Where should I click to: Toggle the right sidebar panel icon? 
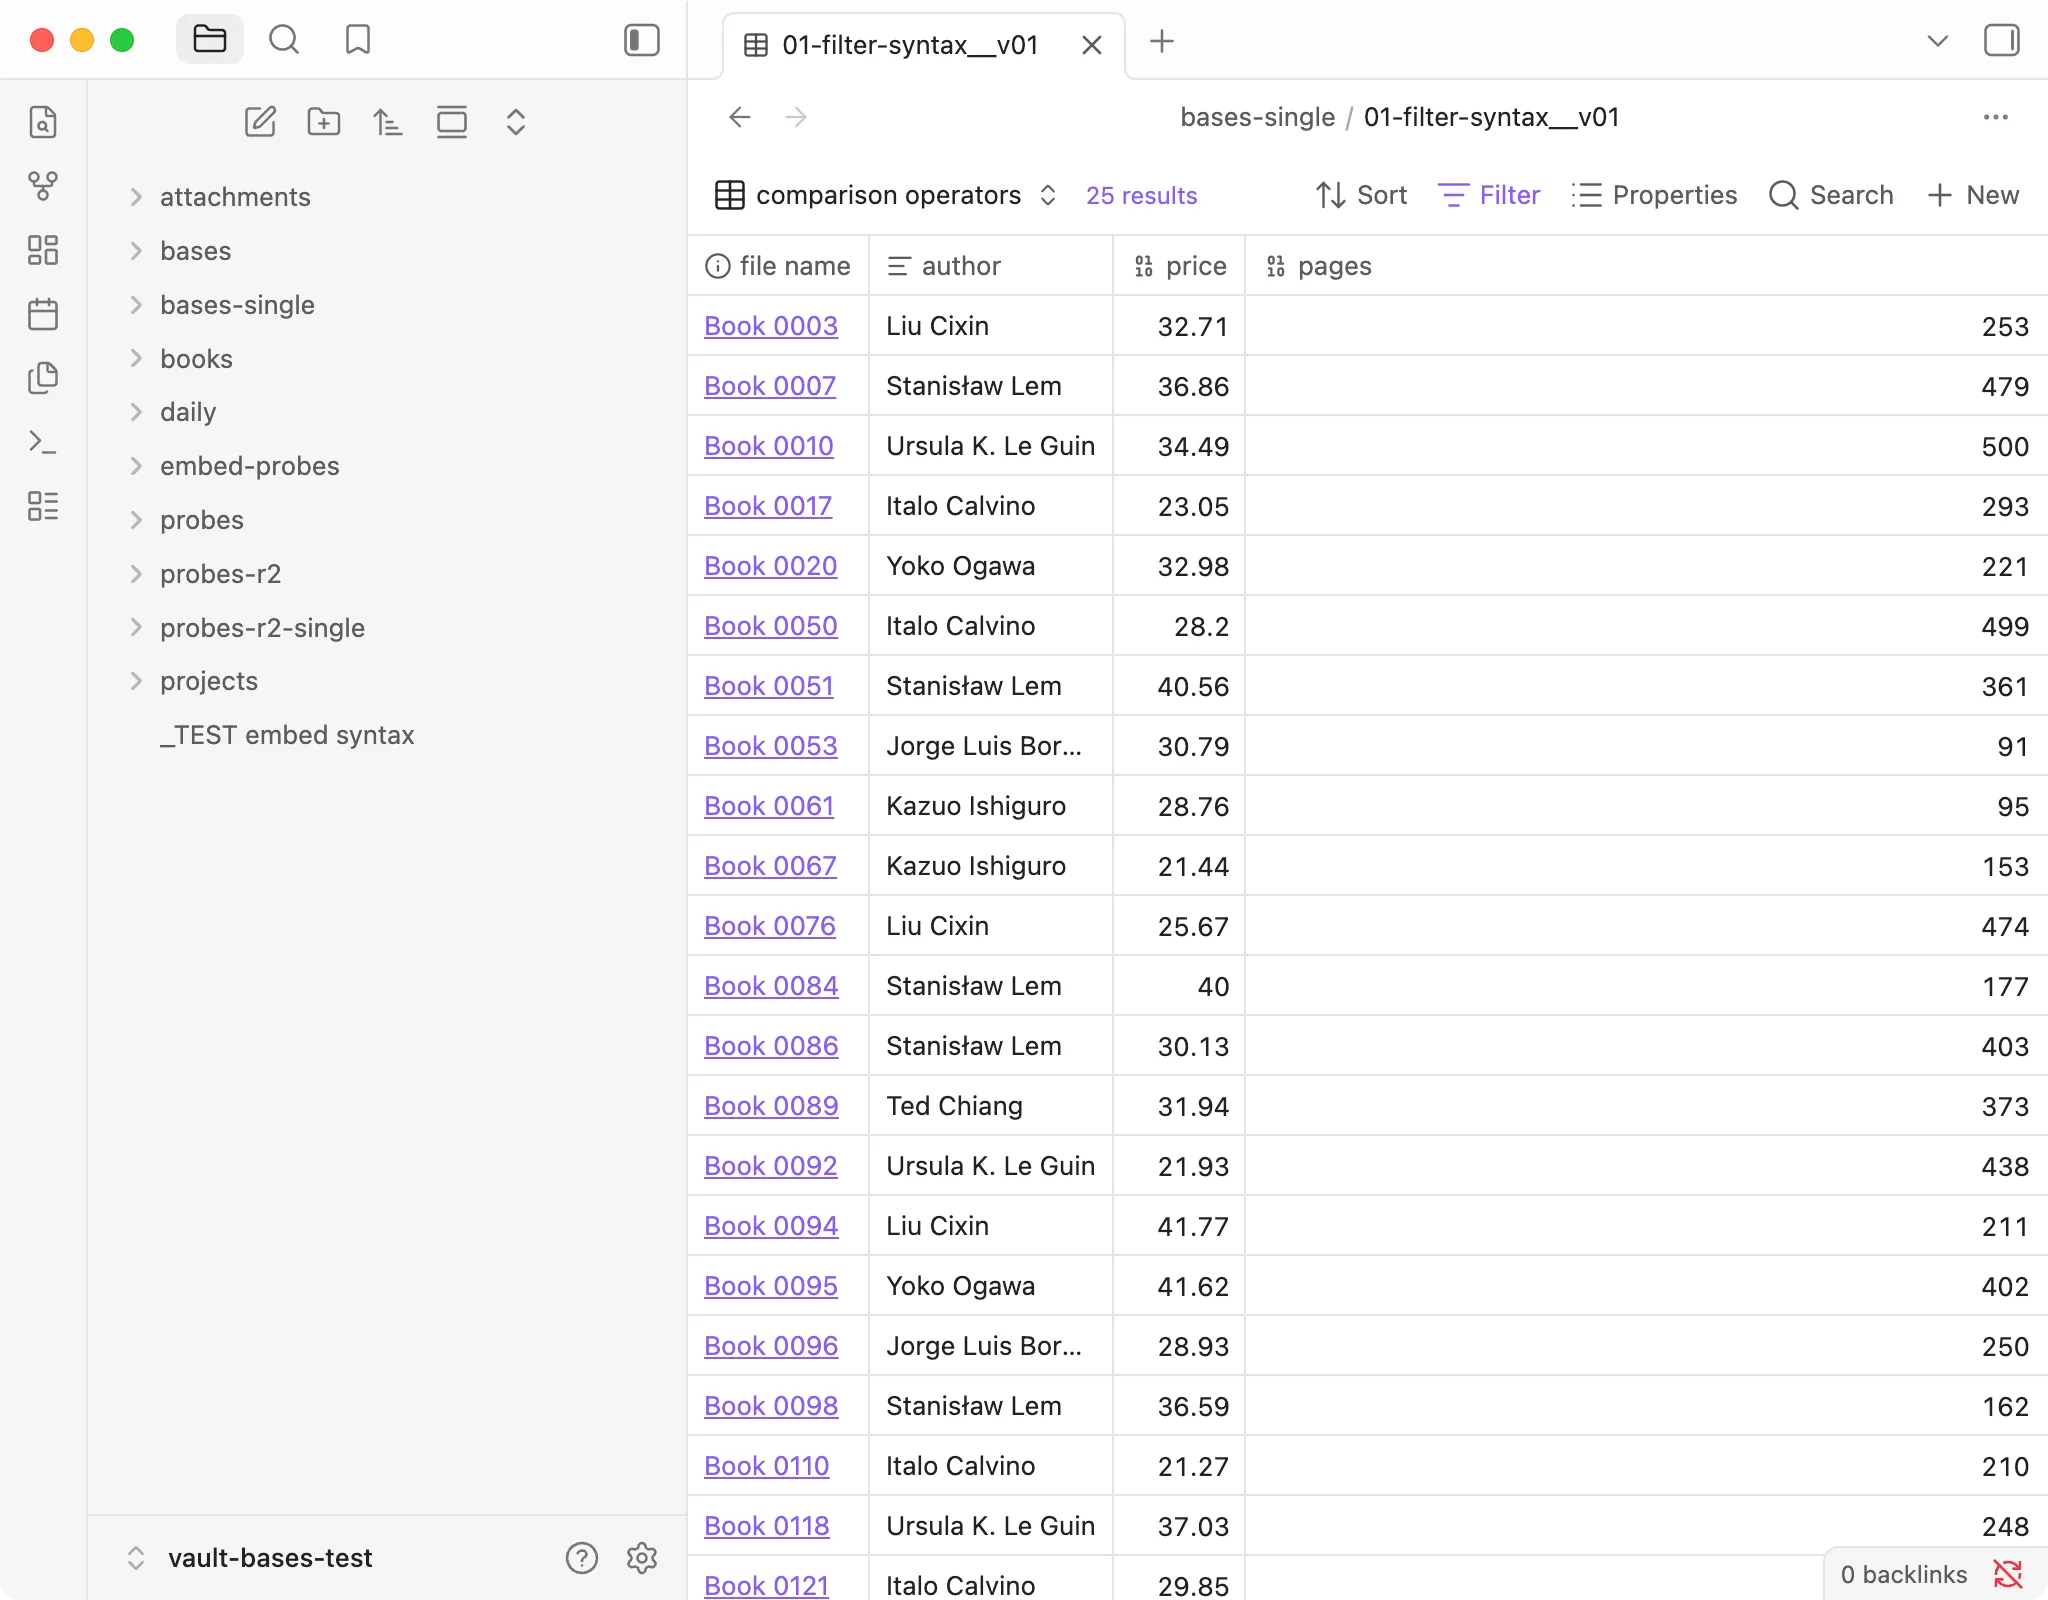2002,41
